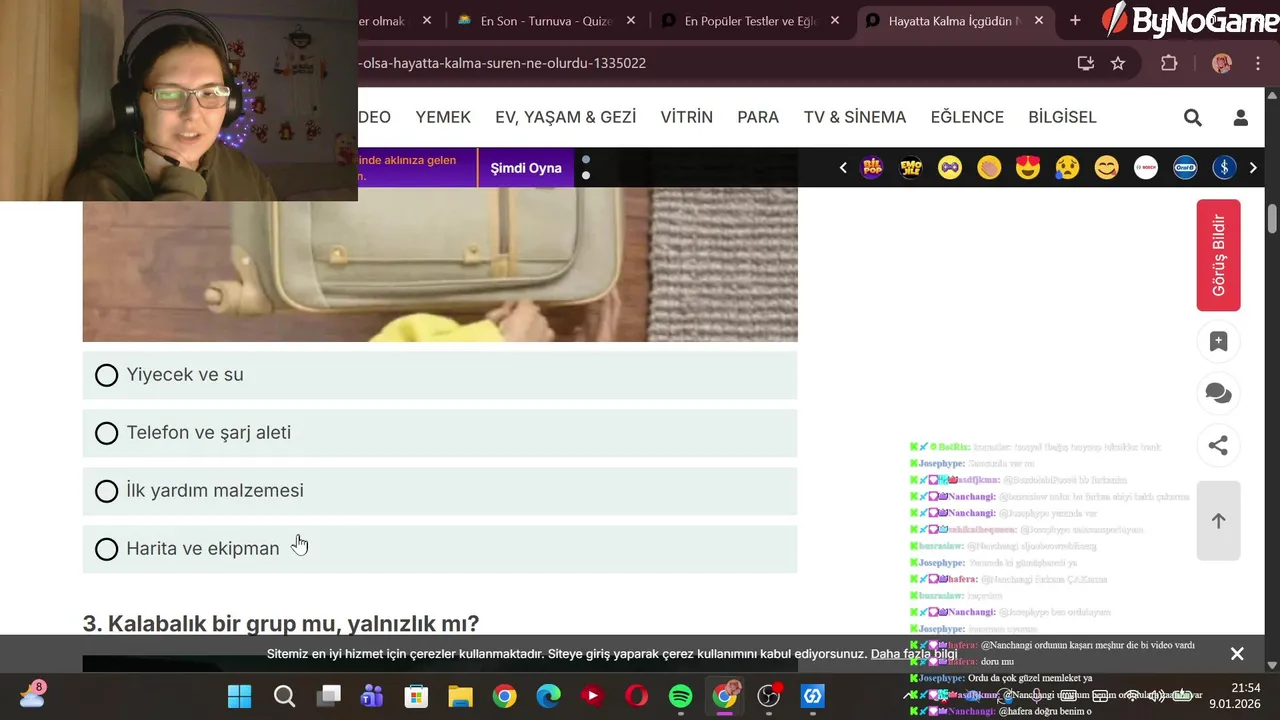Click heading '3. Kalabalık bir grup mu, yalnızlık mı?'
Screen dimensions: 1280x720
[x=281, y=624]
